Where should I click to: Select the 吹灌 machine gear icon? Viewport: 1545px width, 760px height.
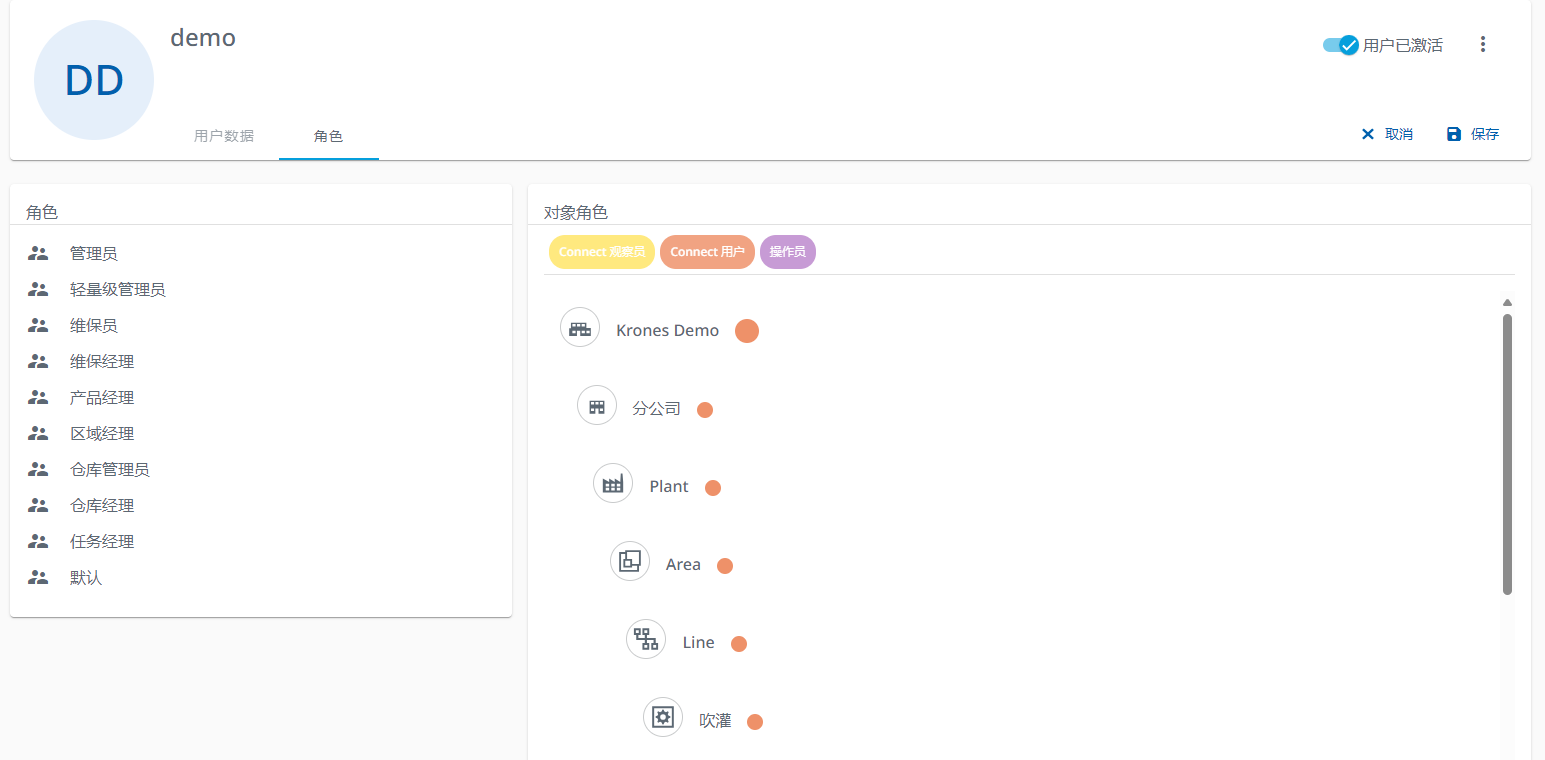(x=663, y=717)
